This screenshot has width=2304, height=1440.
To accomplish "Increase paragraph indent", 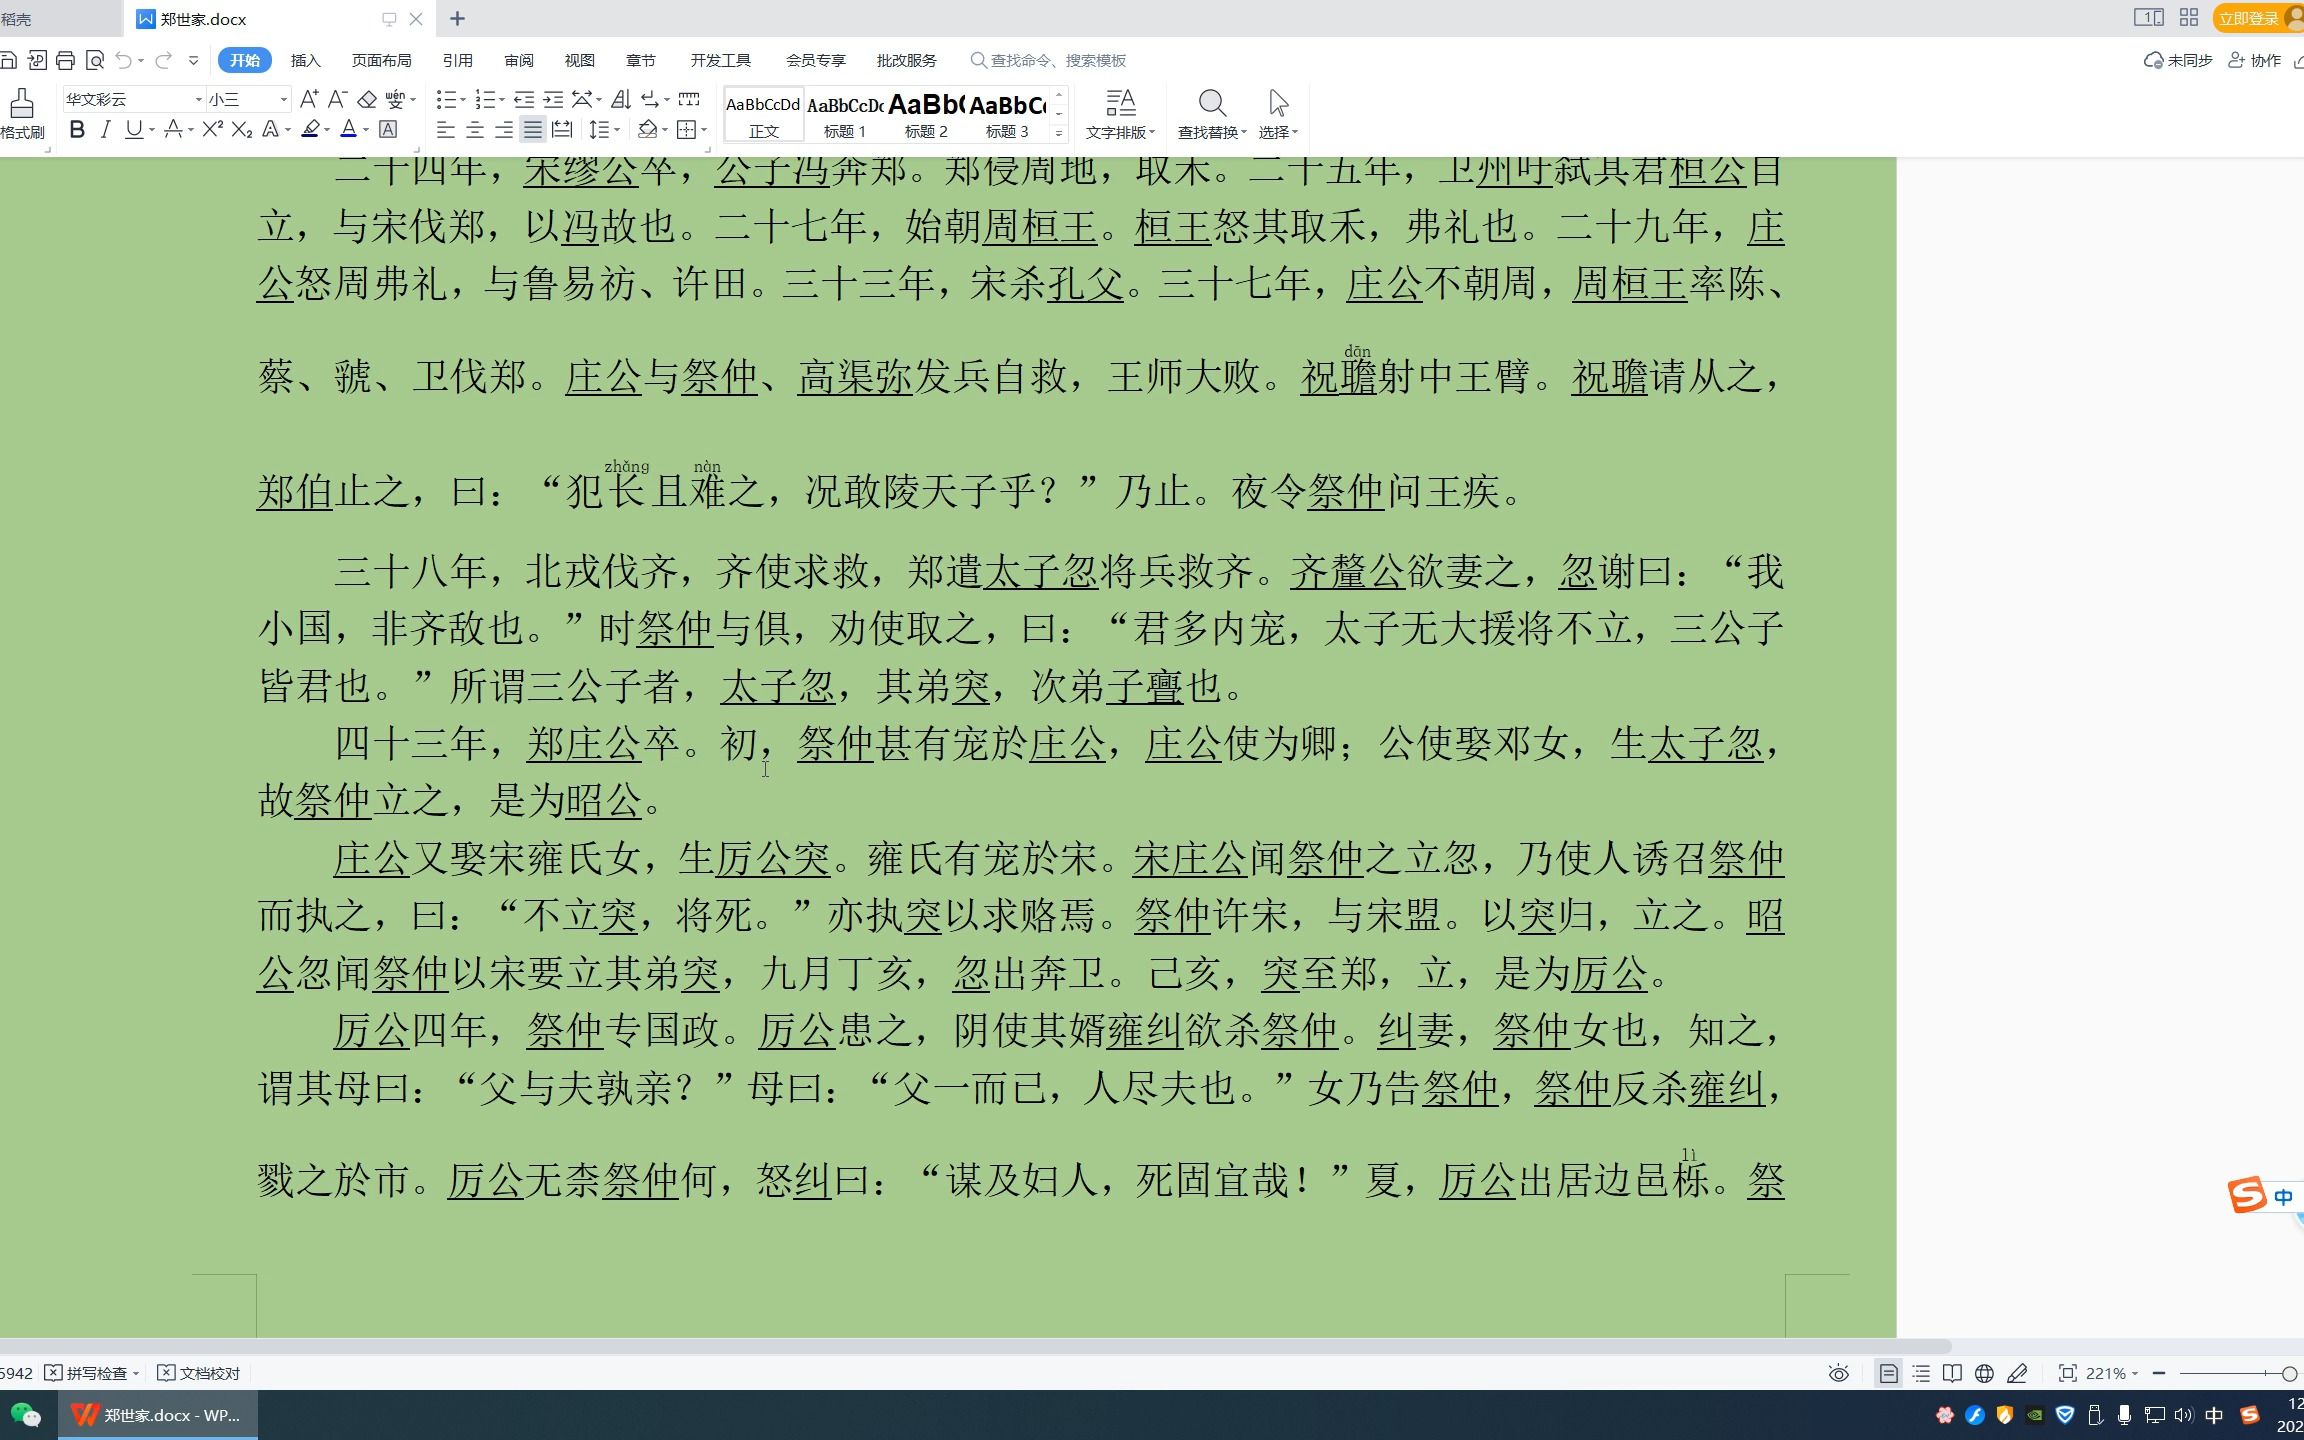I will point(553,99).
